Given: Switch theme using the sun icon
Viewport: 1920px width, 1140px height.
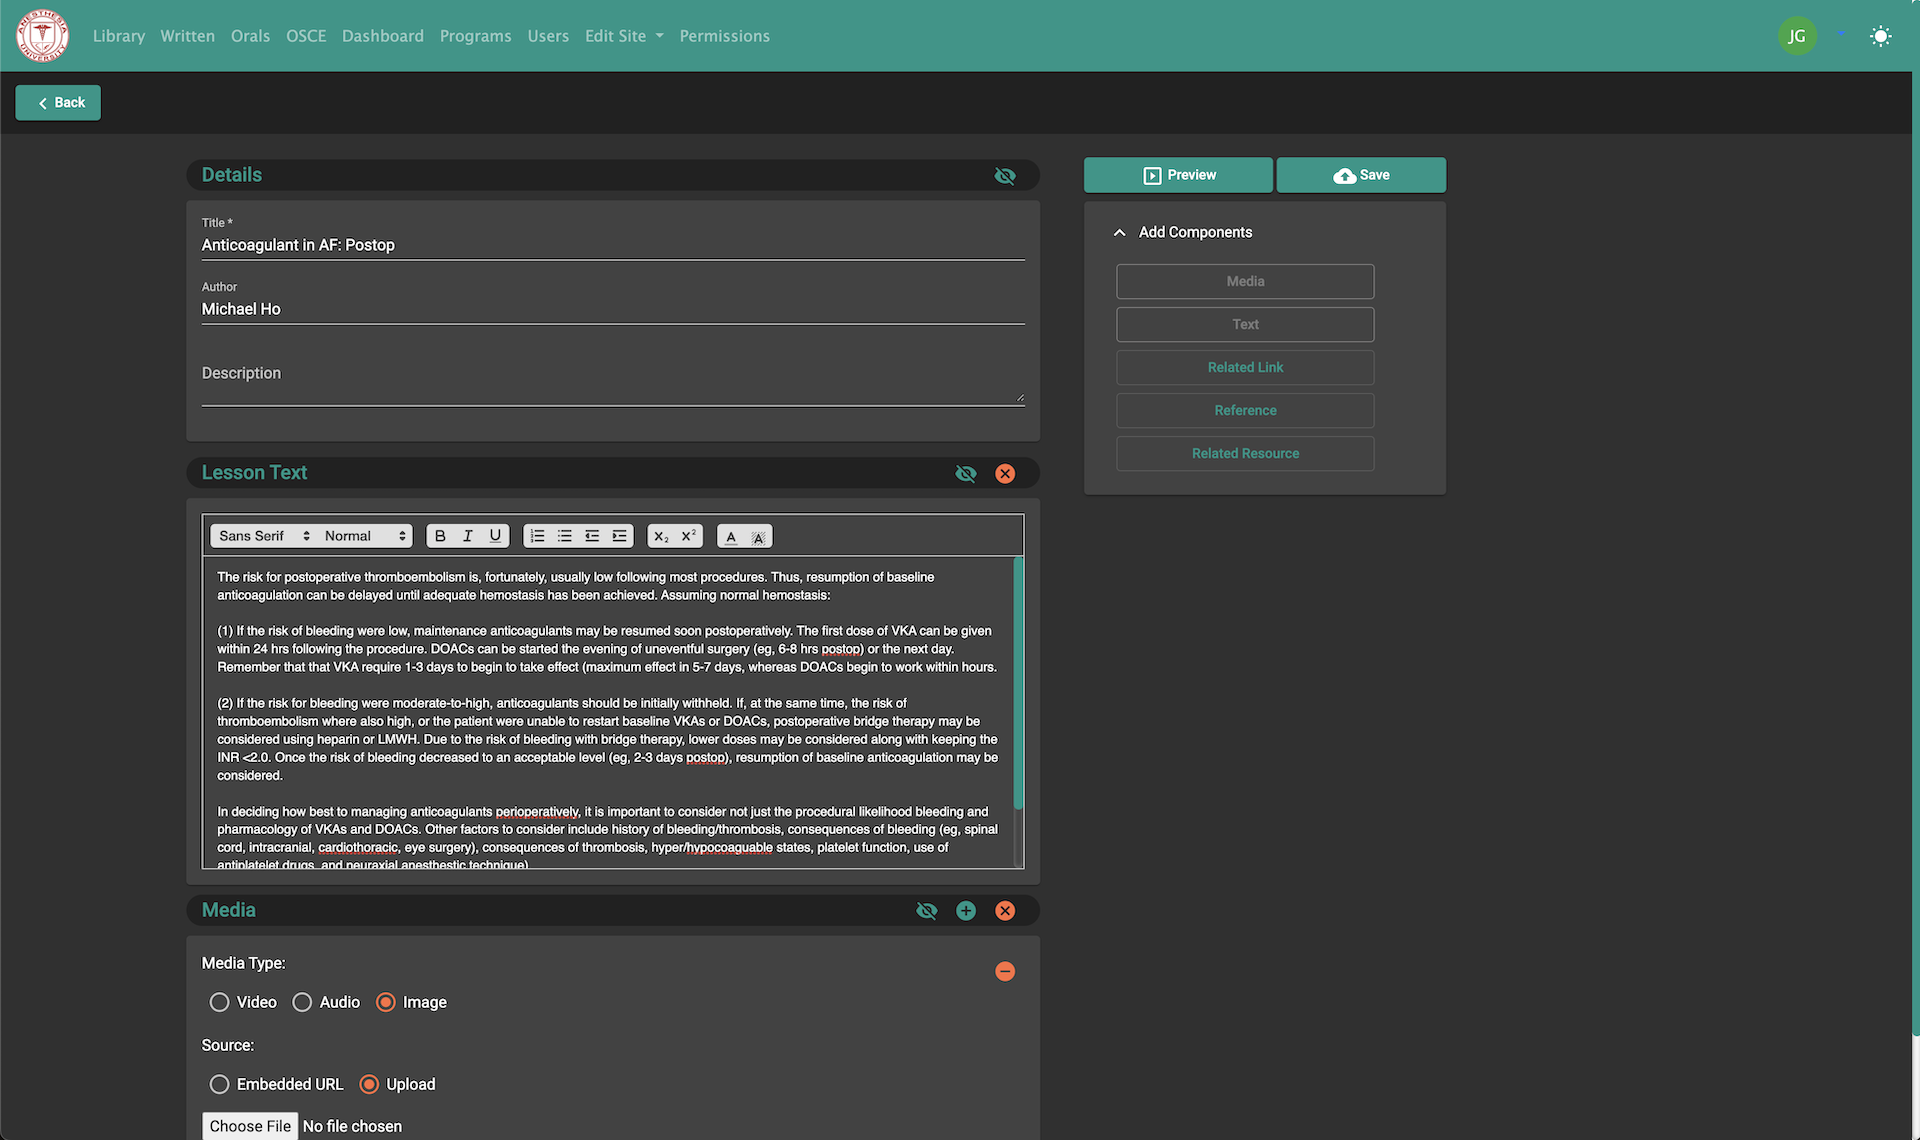Looking at the screenshot, I should point(1880,36).
